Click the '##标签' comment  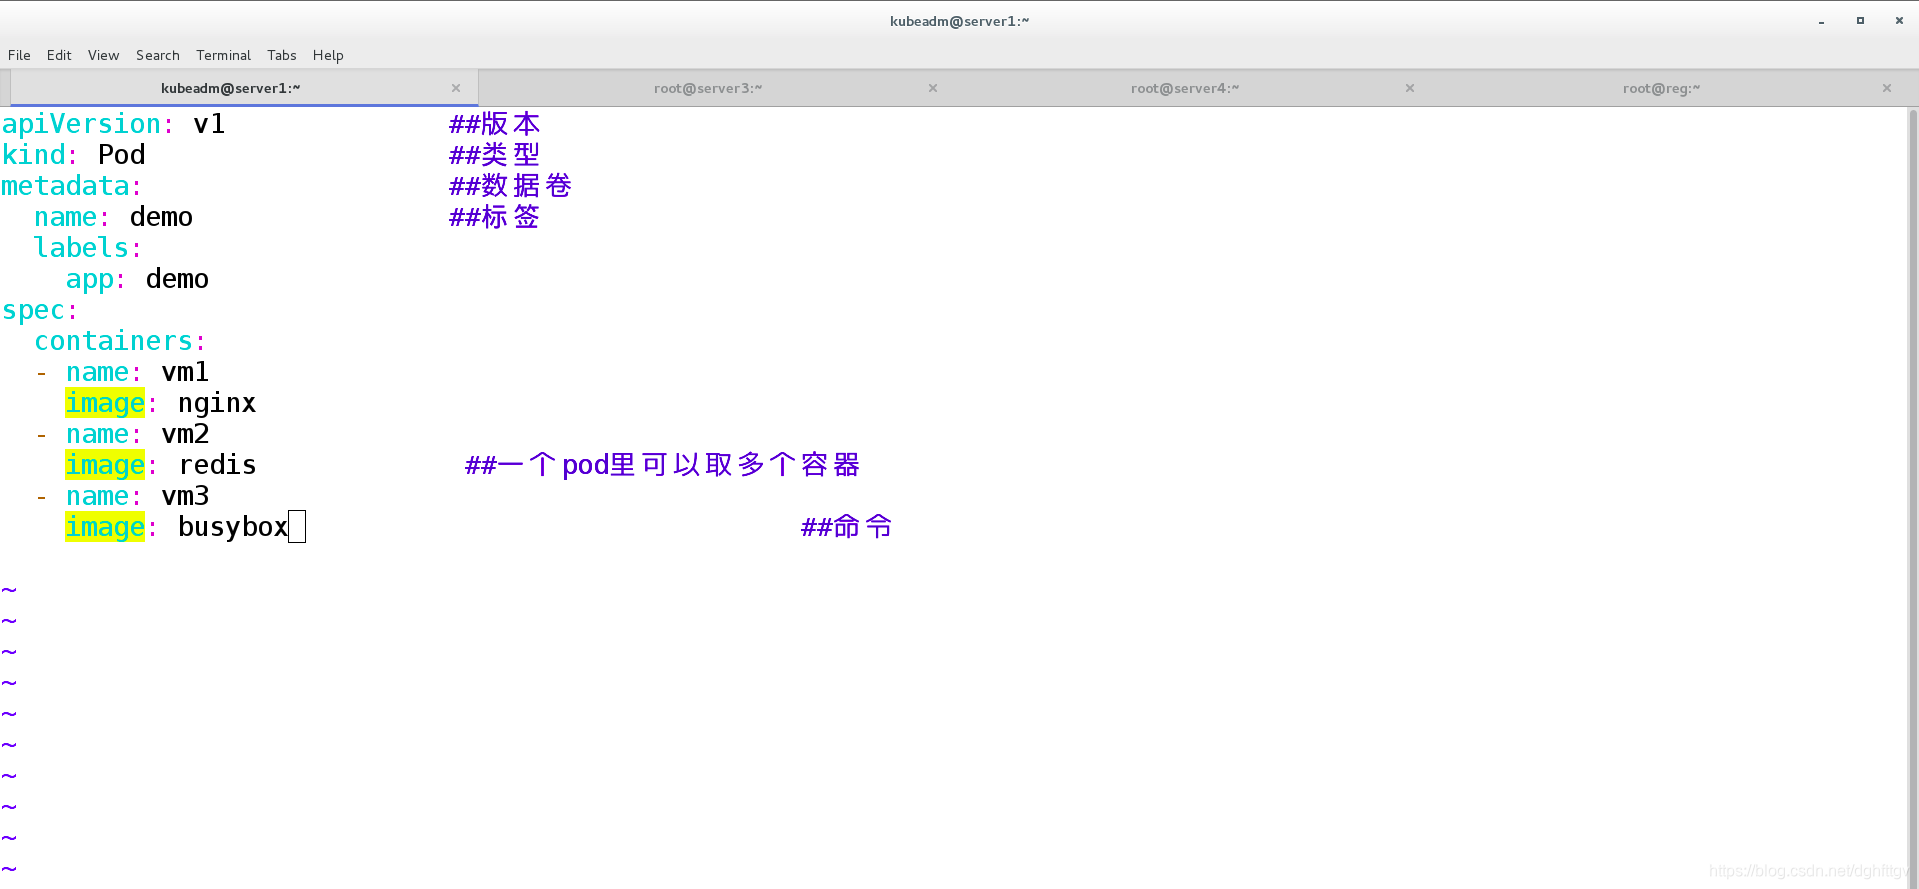click(495, 217)
